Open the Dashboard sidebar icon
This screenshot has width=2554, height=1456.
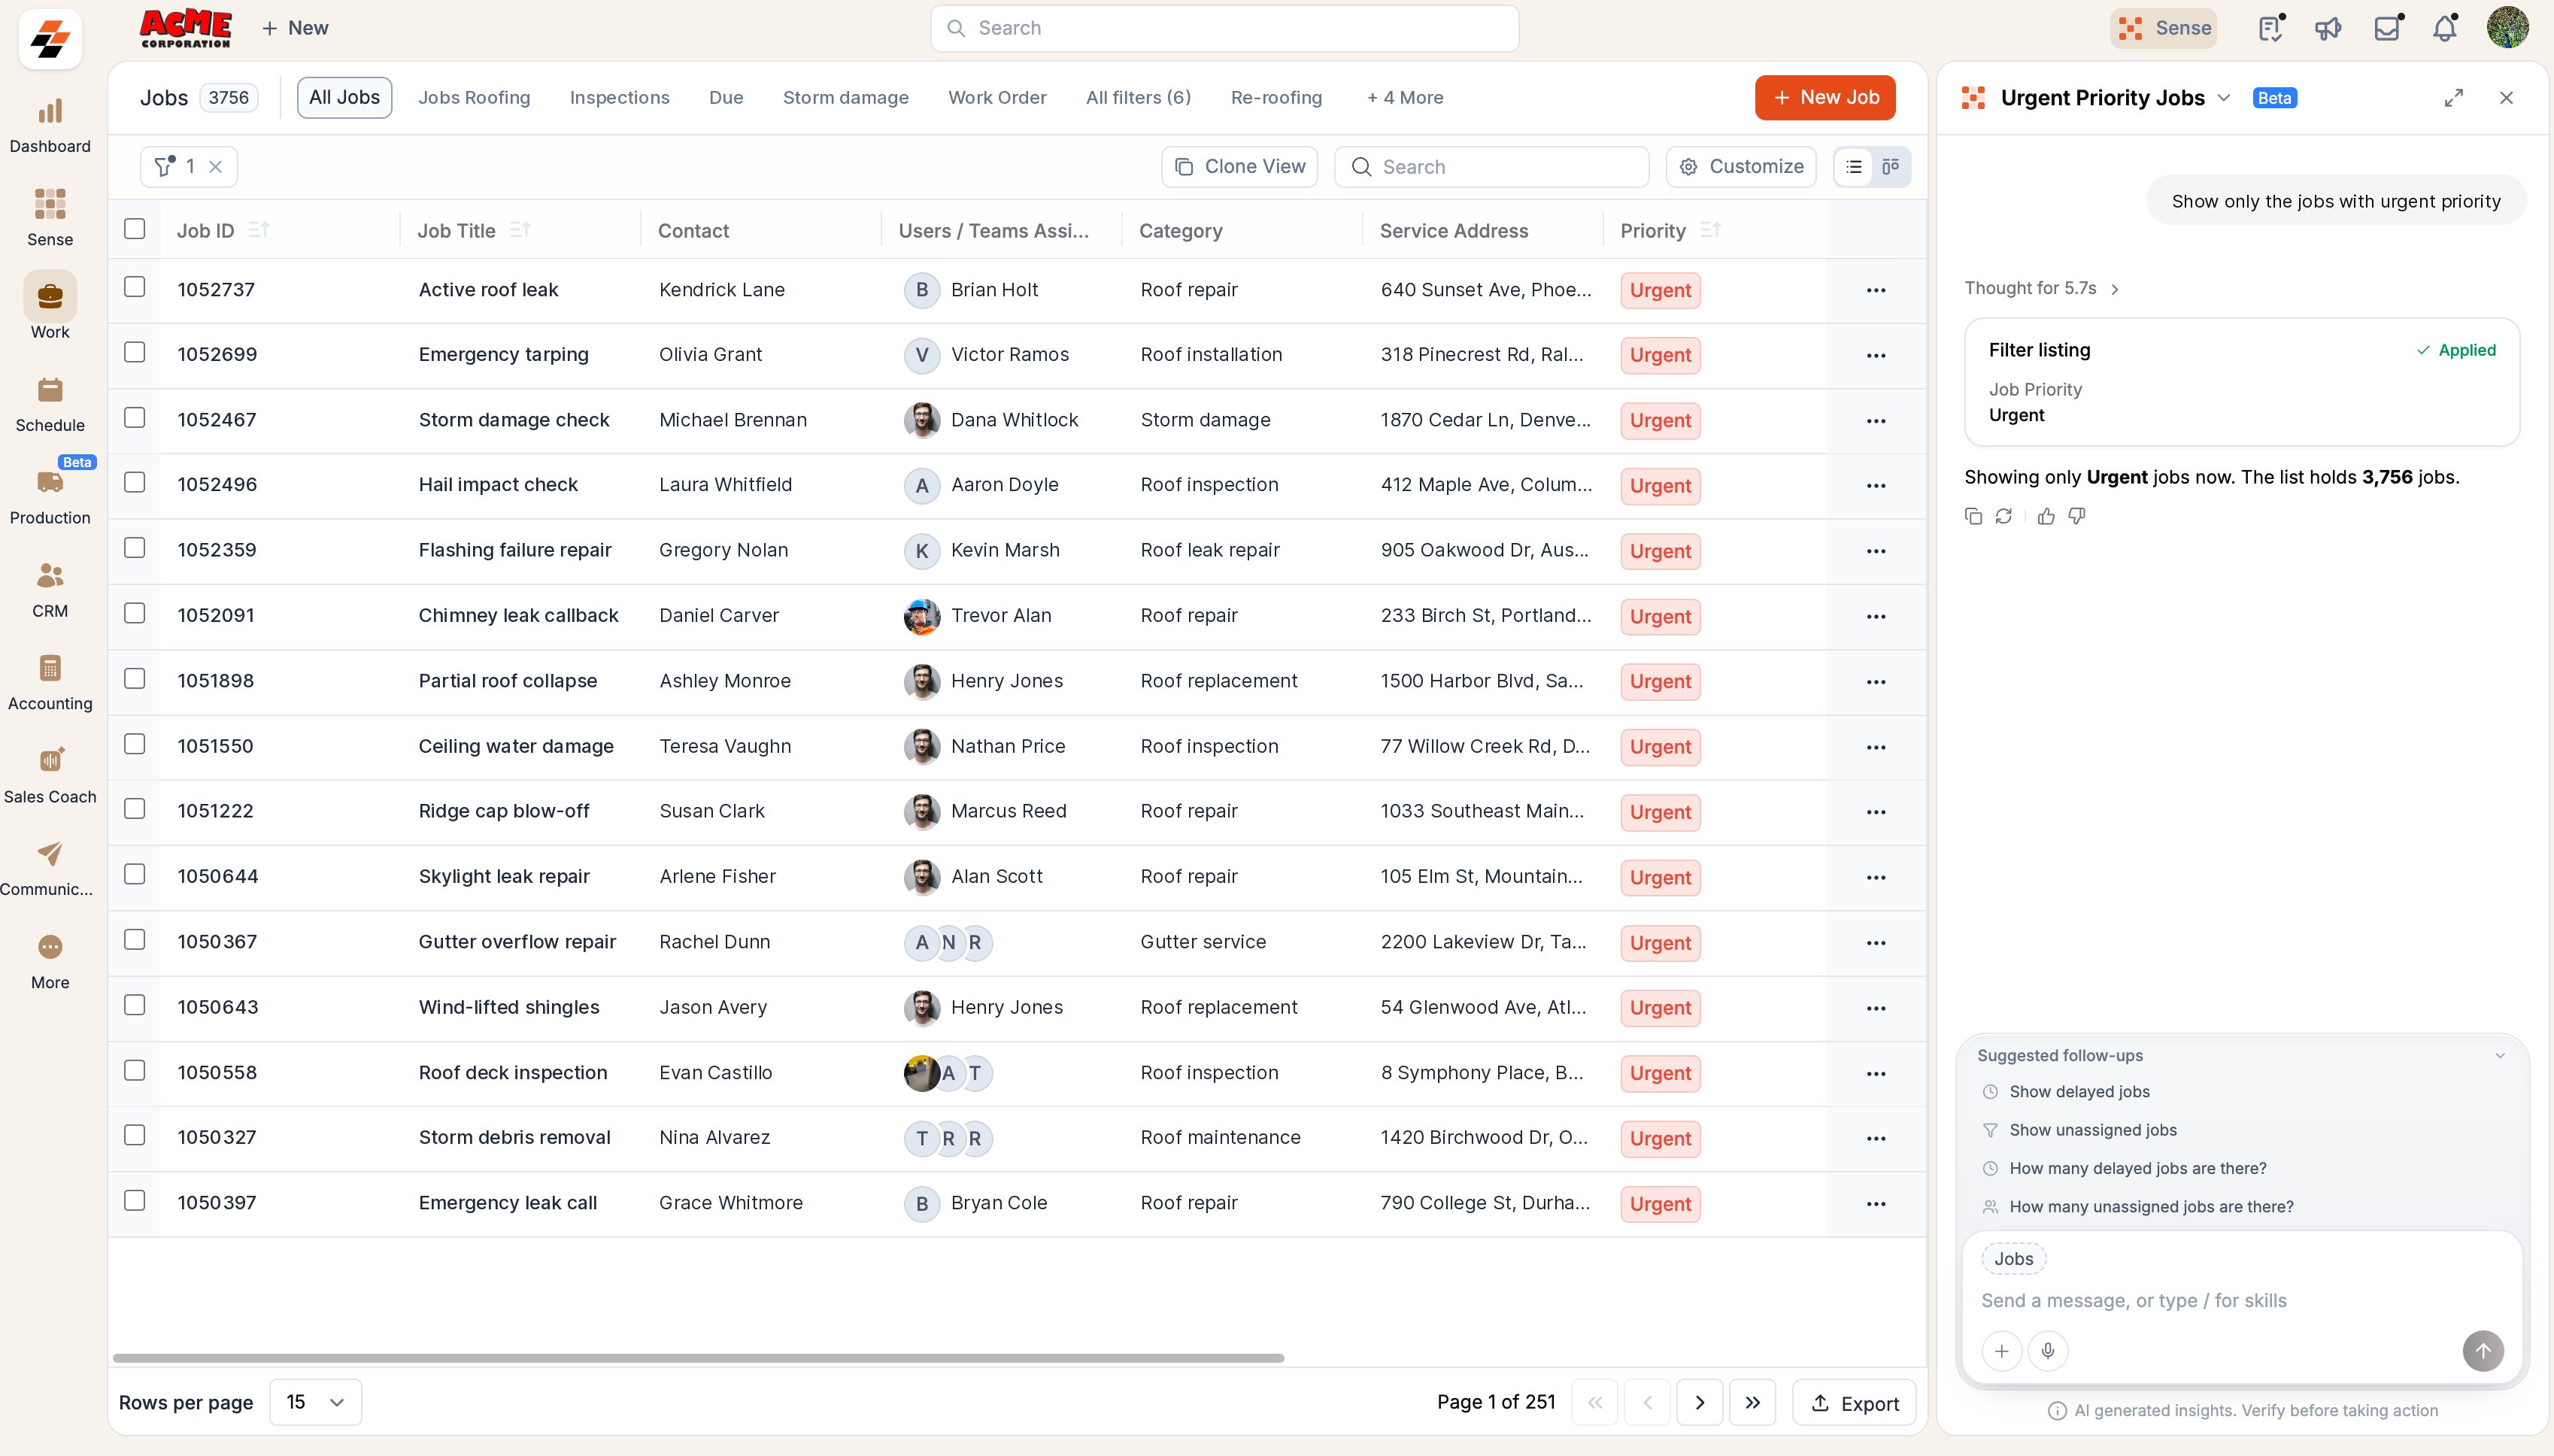50,111
